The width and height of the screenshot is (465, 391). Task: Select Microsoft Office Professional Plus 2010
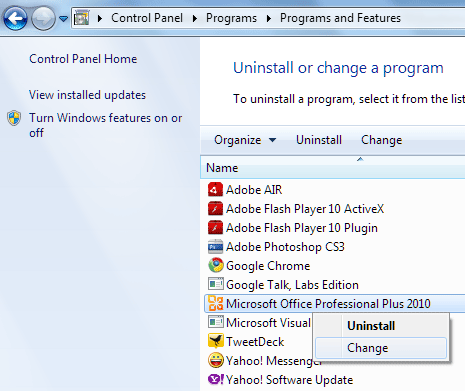click(328, 304)
